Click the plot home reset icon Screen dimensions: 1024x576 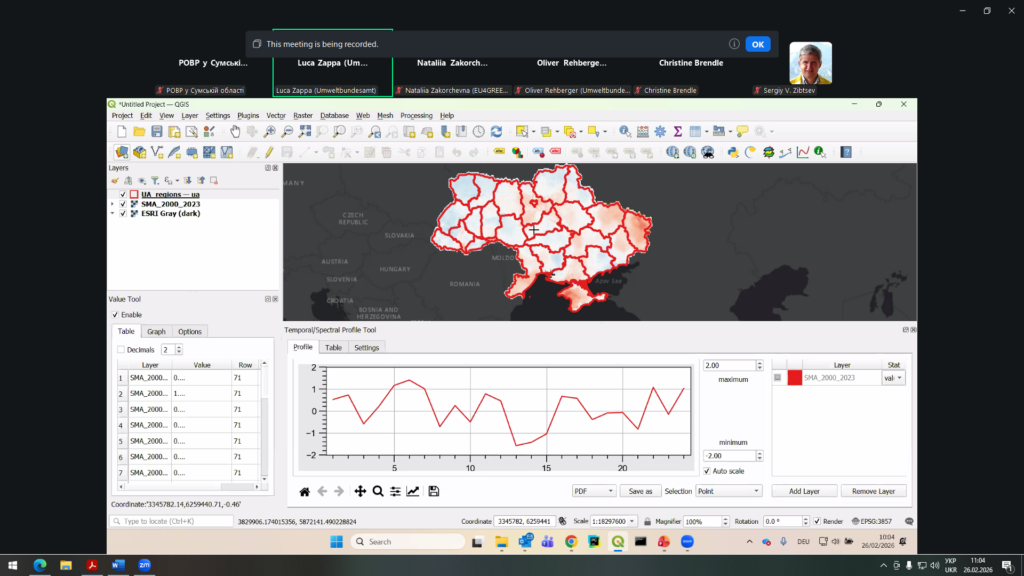click(x=305, y=491)
